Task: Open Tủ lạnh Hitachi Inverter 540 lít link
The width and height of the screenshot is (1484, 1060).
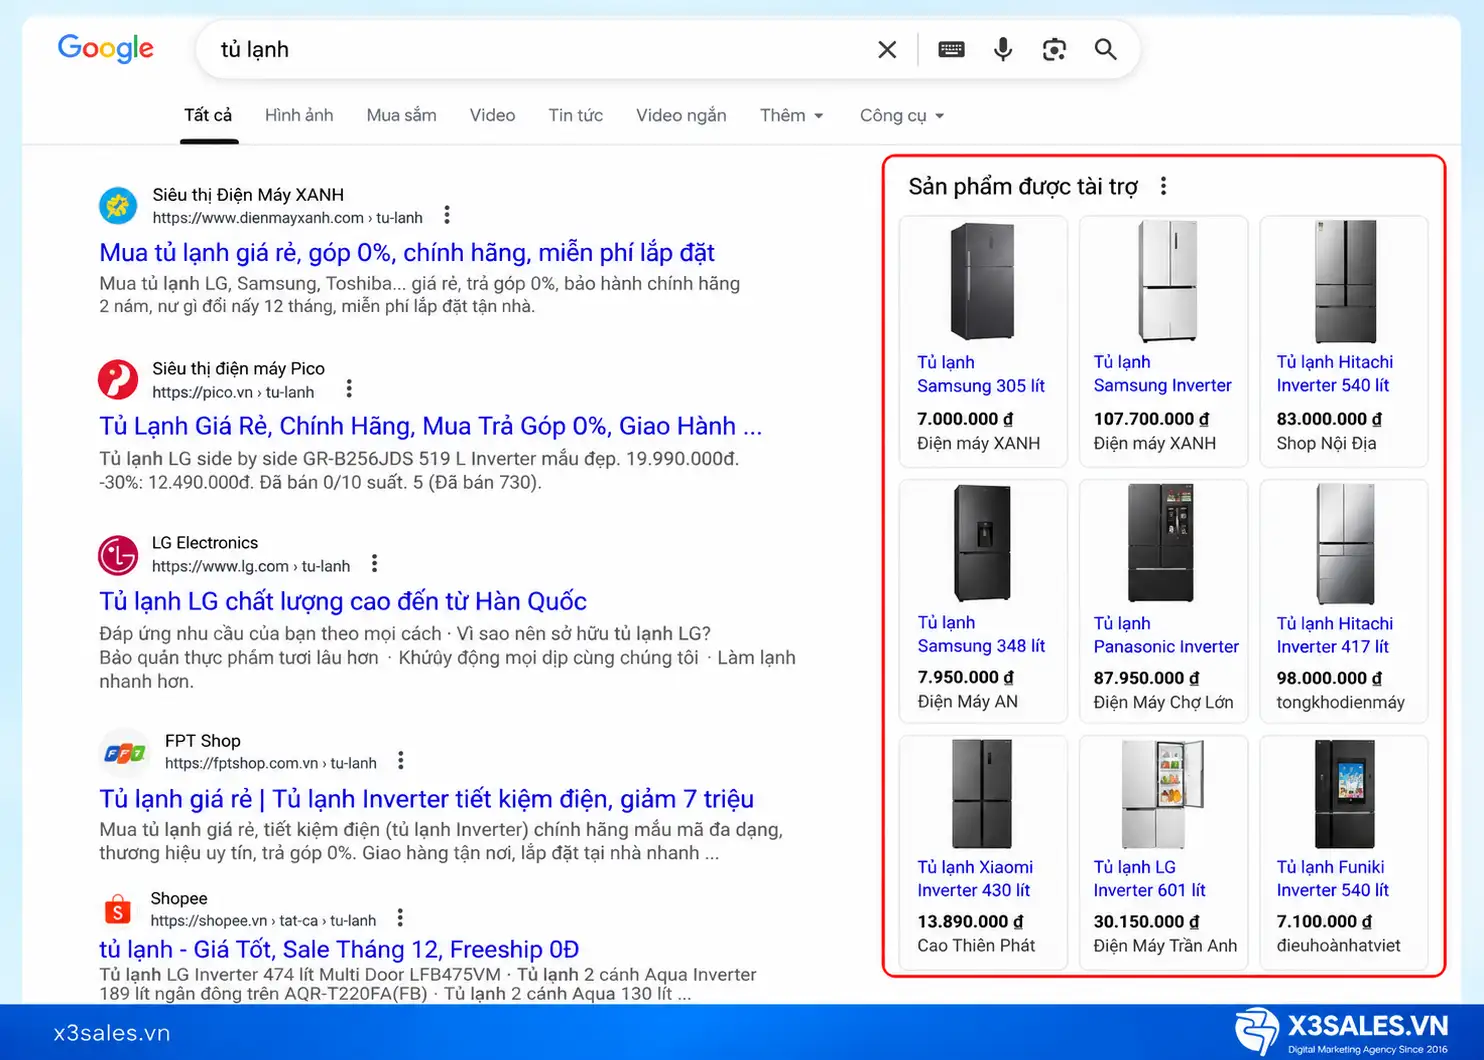Action: pos(1335,374)
